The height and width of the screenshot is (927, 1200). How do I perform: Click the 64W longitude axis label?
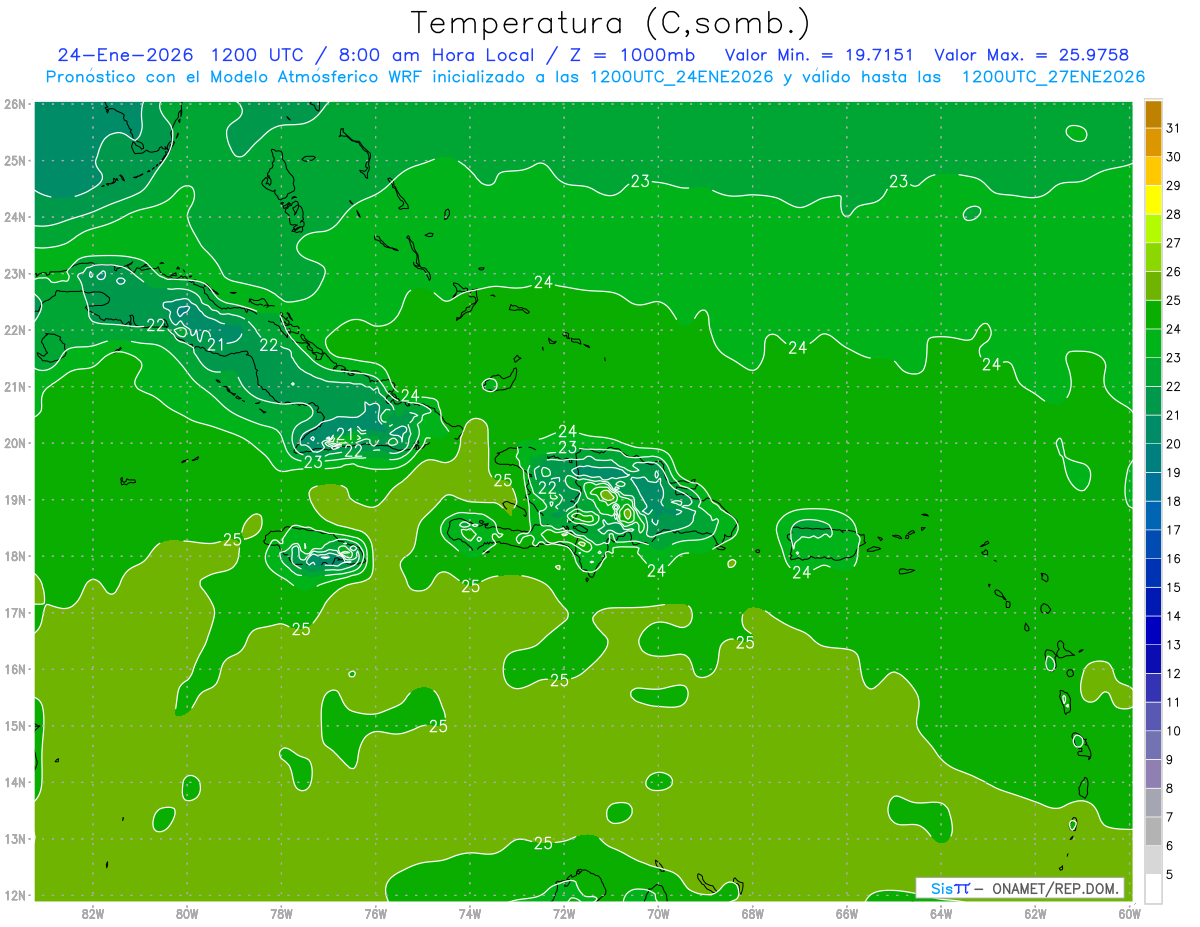[x=941, y=913]
